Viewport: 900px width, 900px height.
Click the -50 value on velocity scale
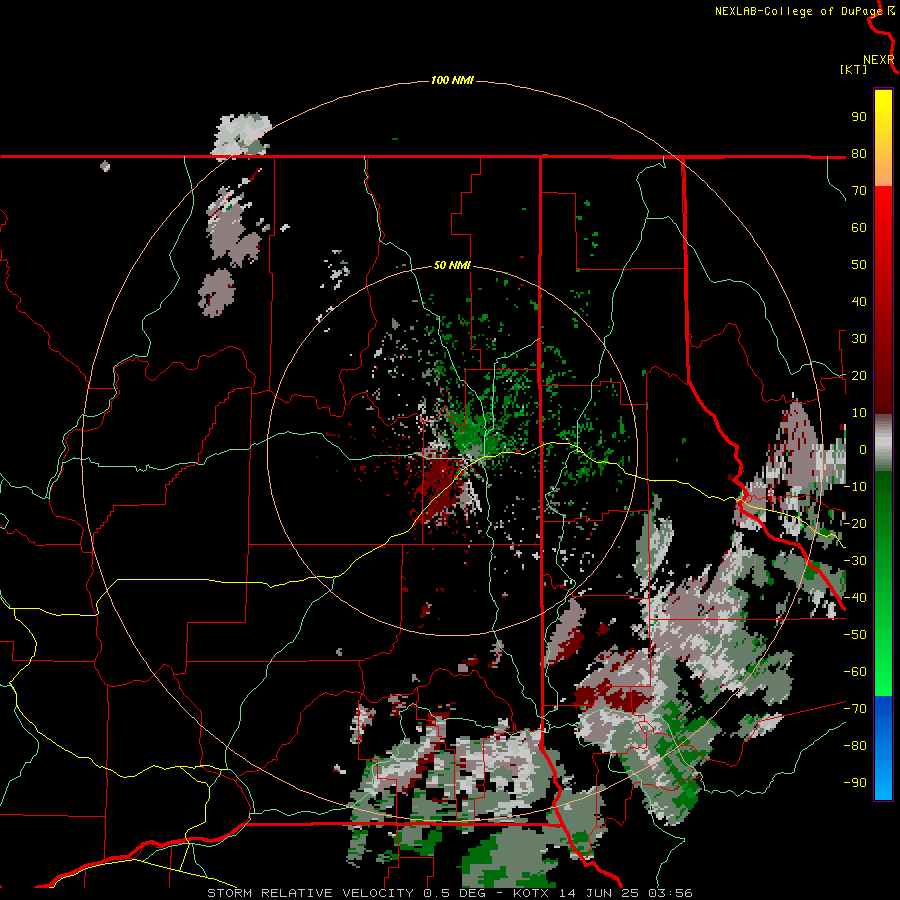(855, 635)
